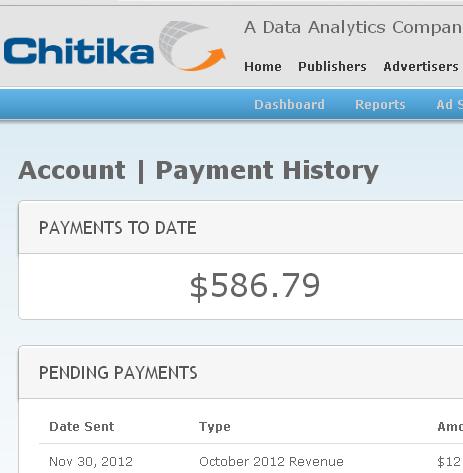Click the orange arrow globe logo graphic

(192, 45)
